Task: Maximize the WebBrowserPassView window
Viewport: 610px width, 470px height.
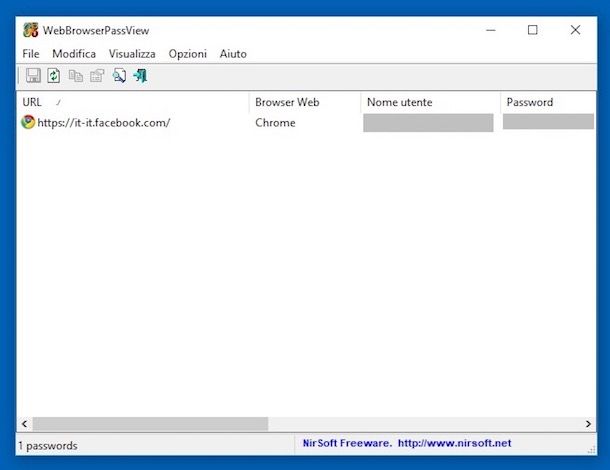Action: [x=533, y=30]
